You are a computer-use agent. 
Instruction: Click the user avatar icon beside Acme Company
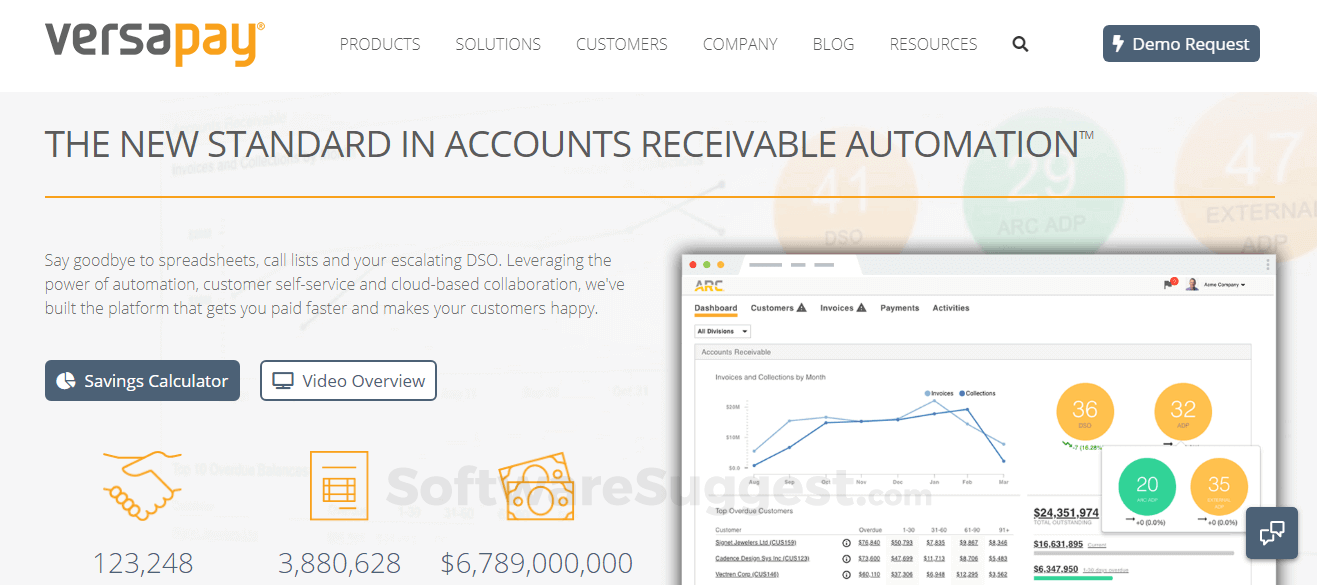pos(1192,285)
